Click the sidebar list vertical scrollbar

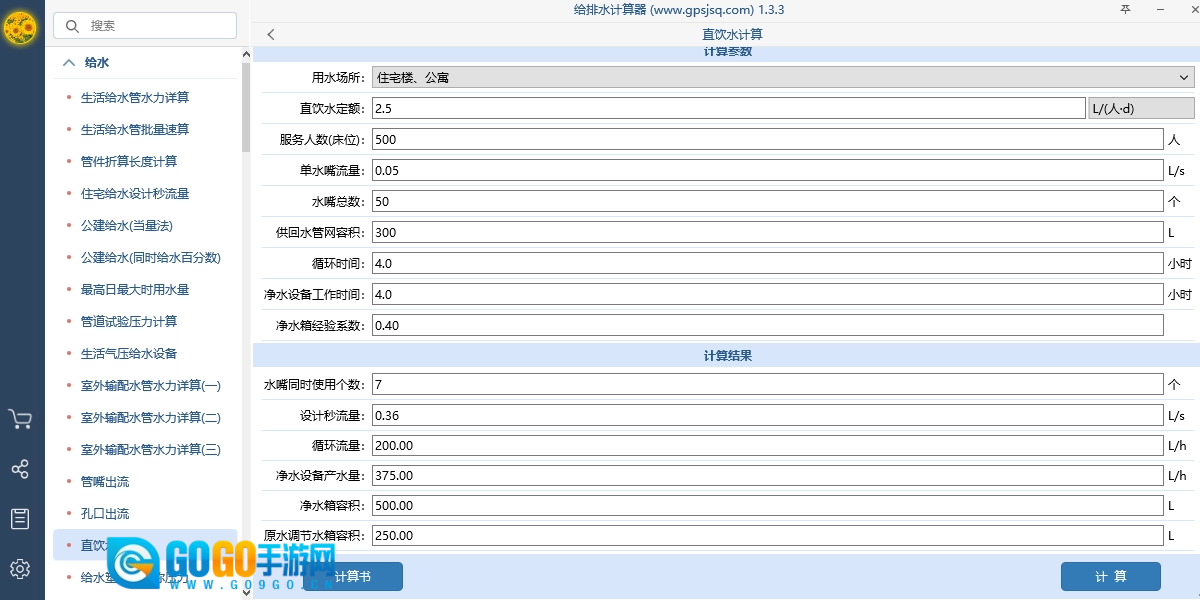coord(246,100)
